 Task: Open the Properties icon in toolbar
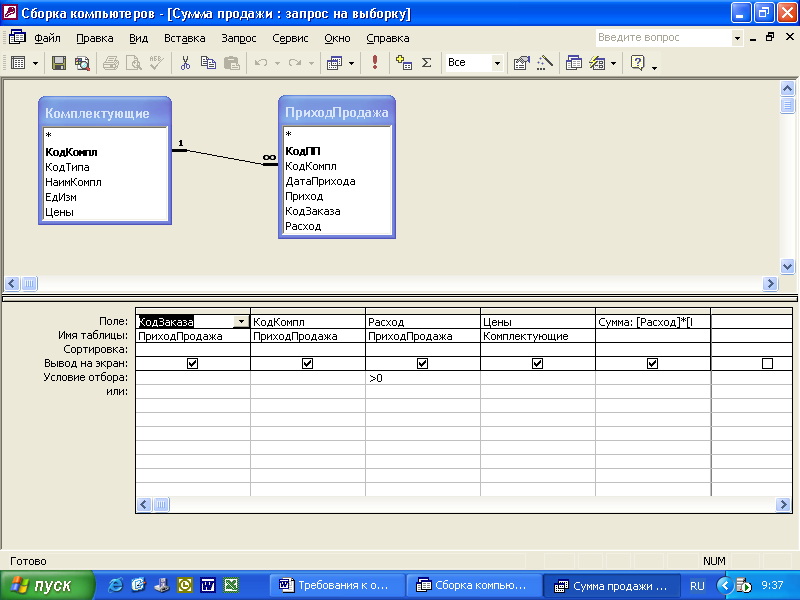click(521, 62)
